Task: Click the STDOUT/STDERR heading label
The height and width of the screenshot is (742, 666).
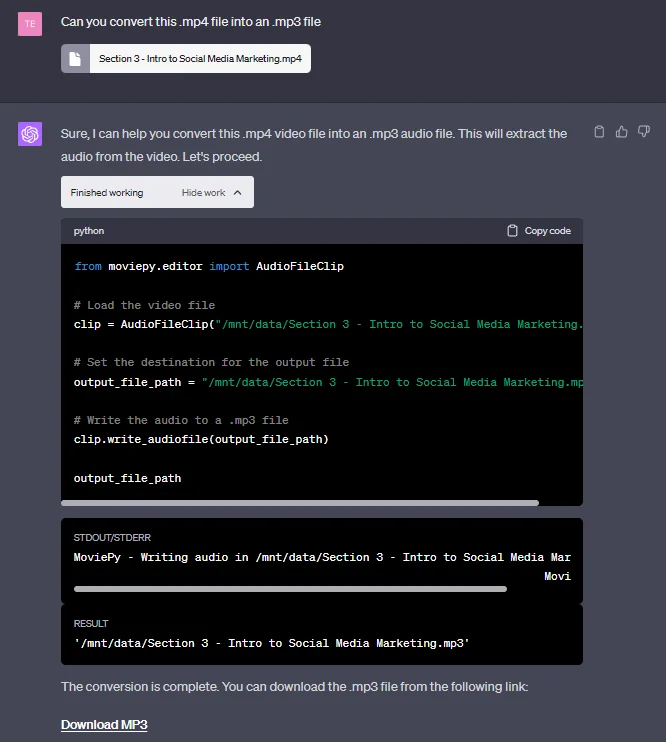Action: tap(112, 538)
